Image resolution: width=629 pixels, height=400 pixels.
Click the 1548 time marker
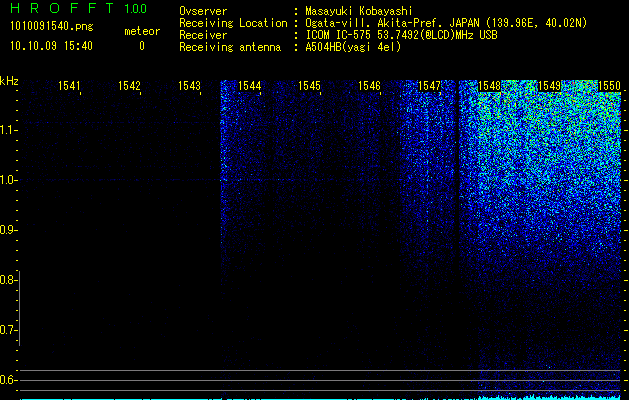(x=489, y=86)
